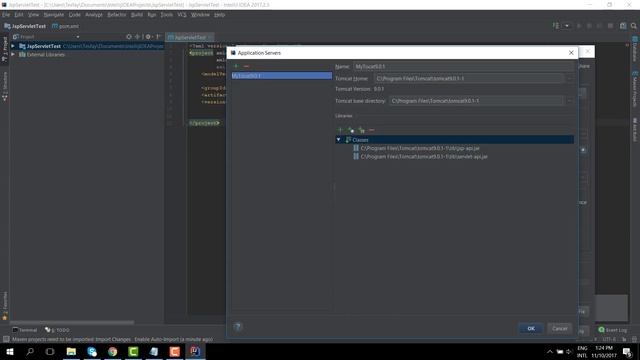This screenshot has height=360, width=640.
Task: Click OK in Application Servers dialog
Action: click(x=531, y=328)
